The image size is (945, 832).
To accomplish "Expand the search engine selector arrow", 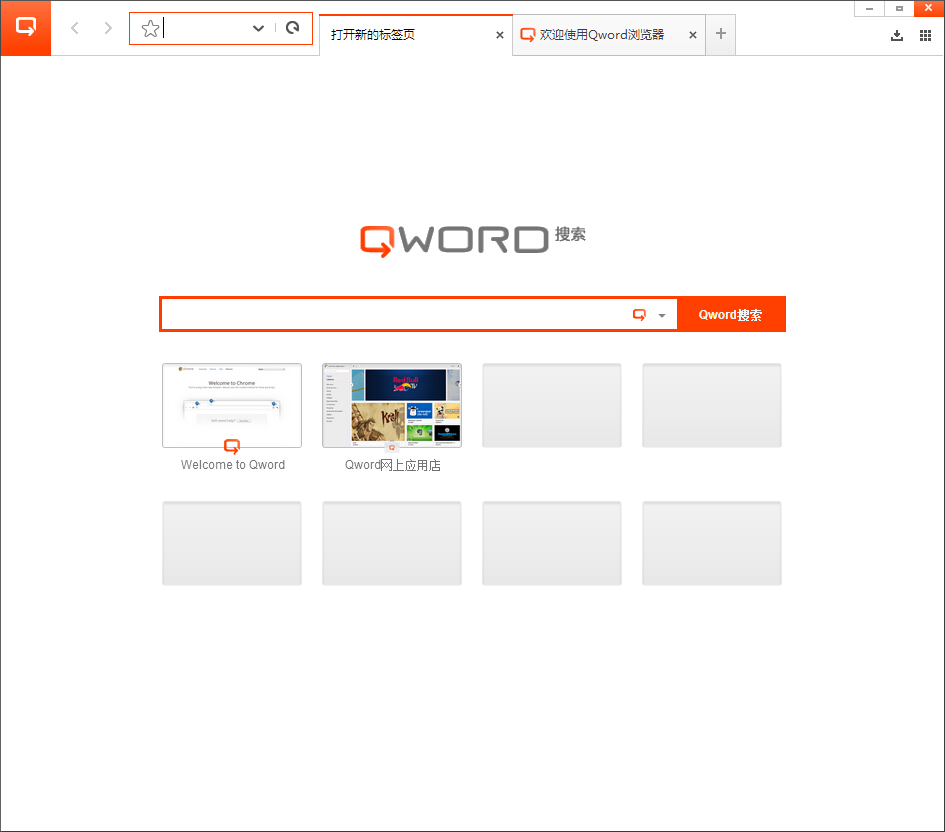I will click(x=662, y=315).
